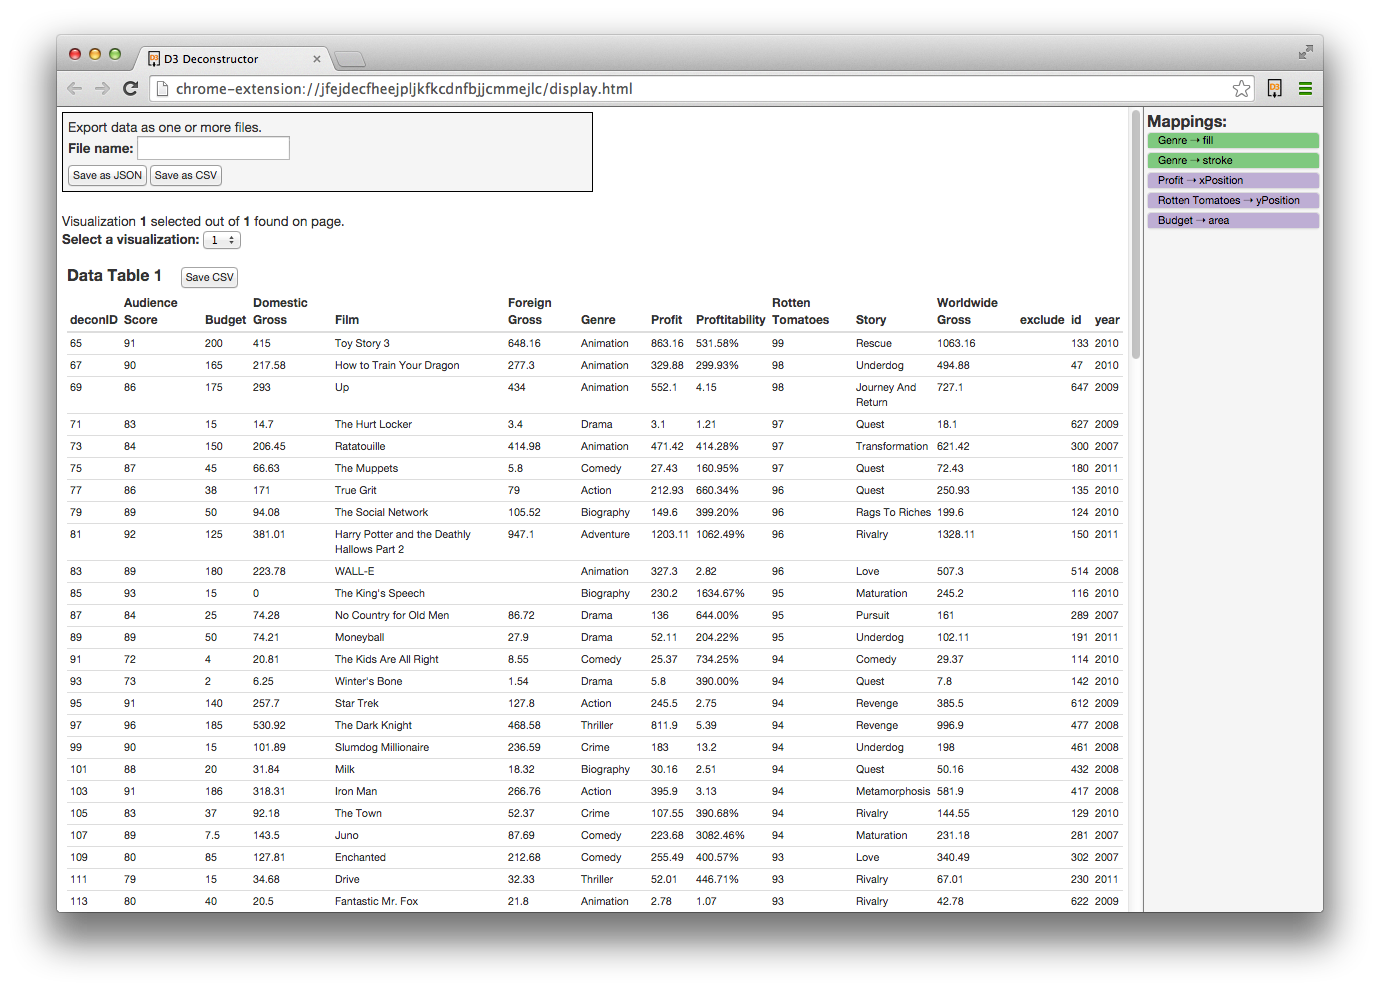This screenshot has width=1380, height=991.
Task: Click the Save as JSON button
Action: pyautogui.click(x=107, y=175)
